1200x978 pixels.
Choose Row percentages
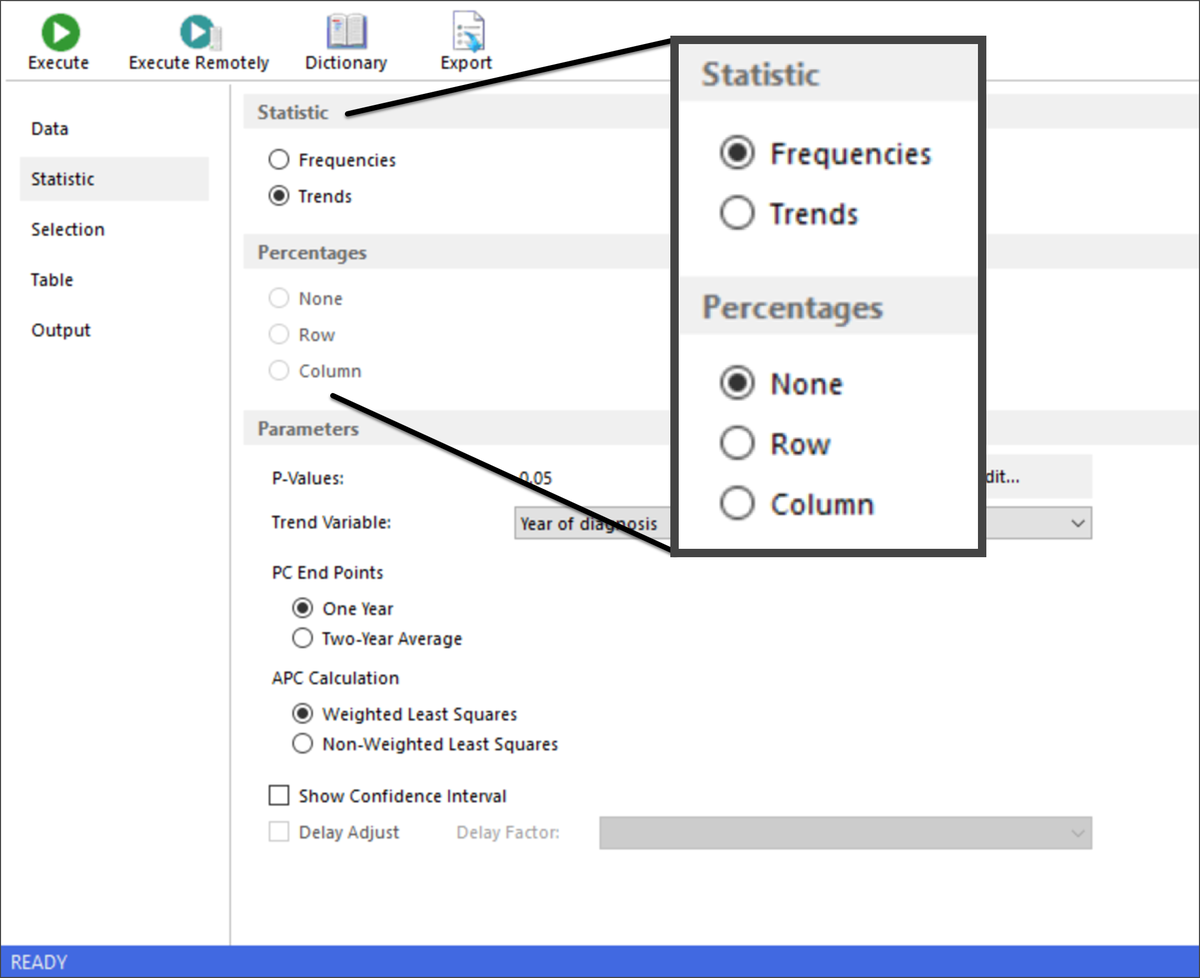click(278, 334)
